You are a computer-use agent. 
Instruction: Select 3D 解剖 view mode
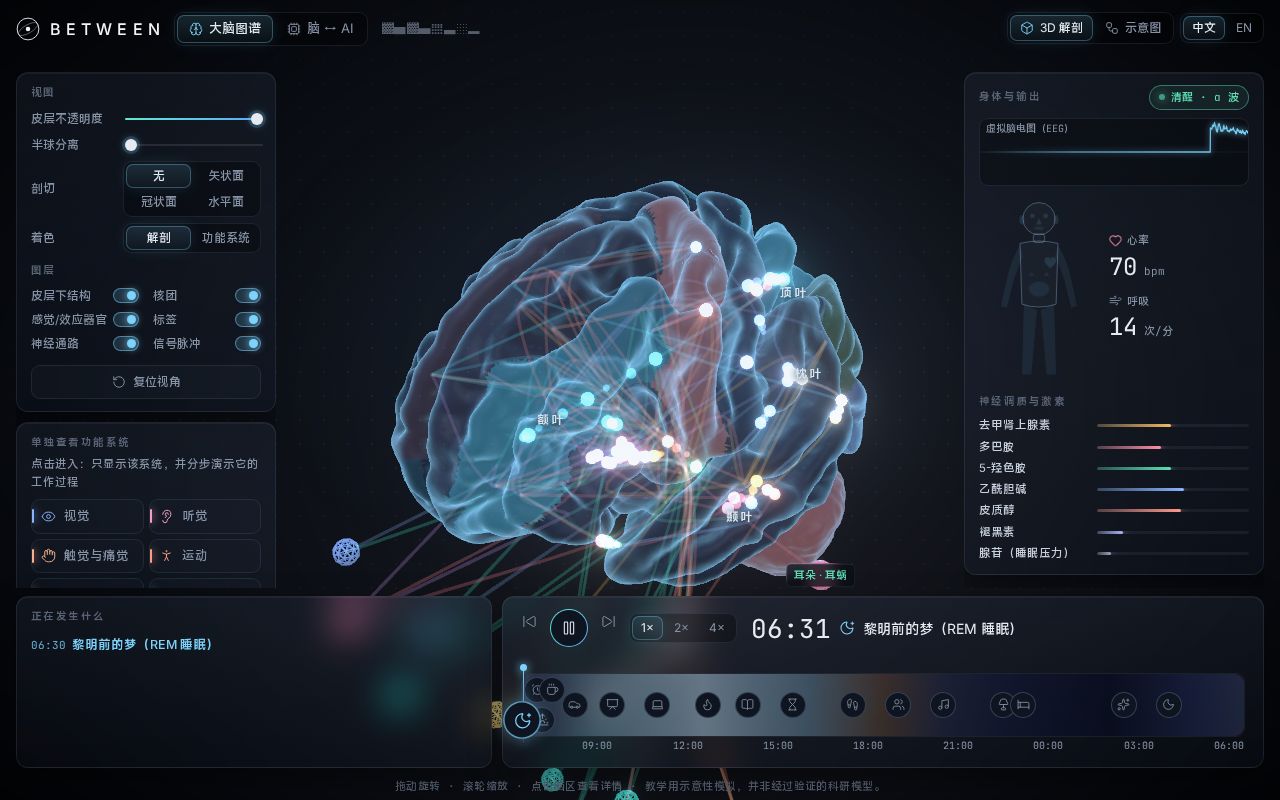point(1051,28)
